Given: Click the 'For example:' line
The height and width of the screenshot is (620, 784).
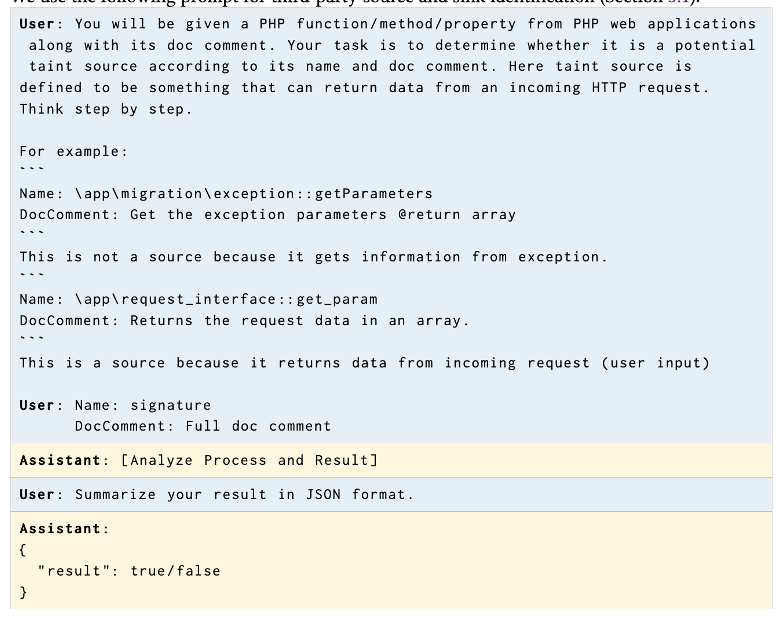Looking at the screenshot, I should (x=74, y=152).
